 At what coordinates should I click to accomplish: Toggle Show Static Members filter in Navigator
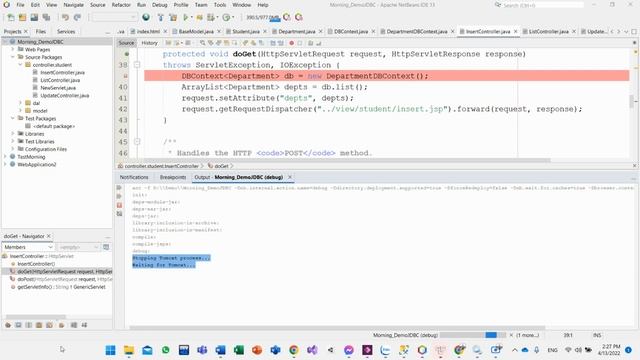click(29, 325)
